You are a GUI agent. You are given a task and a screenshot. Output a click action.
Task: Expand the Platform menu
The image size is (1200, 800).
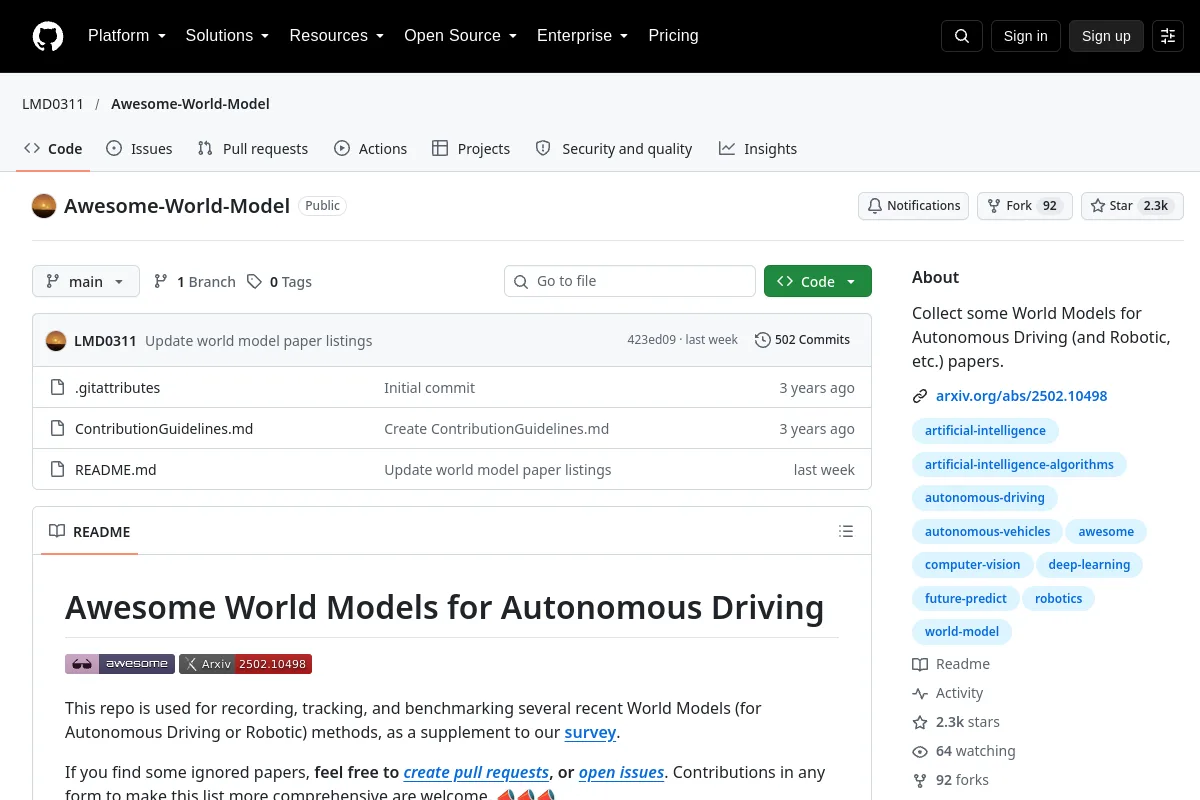click(x=126, y=36)
